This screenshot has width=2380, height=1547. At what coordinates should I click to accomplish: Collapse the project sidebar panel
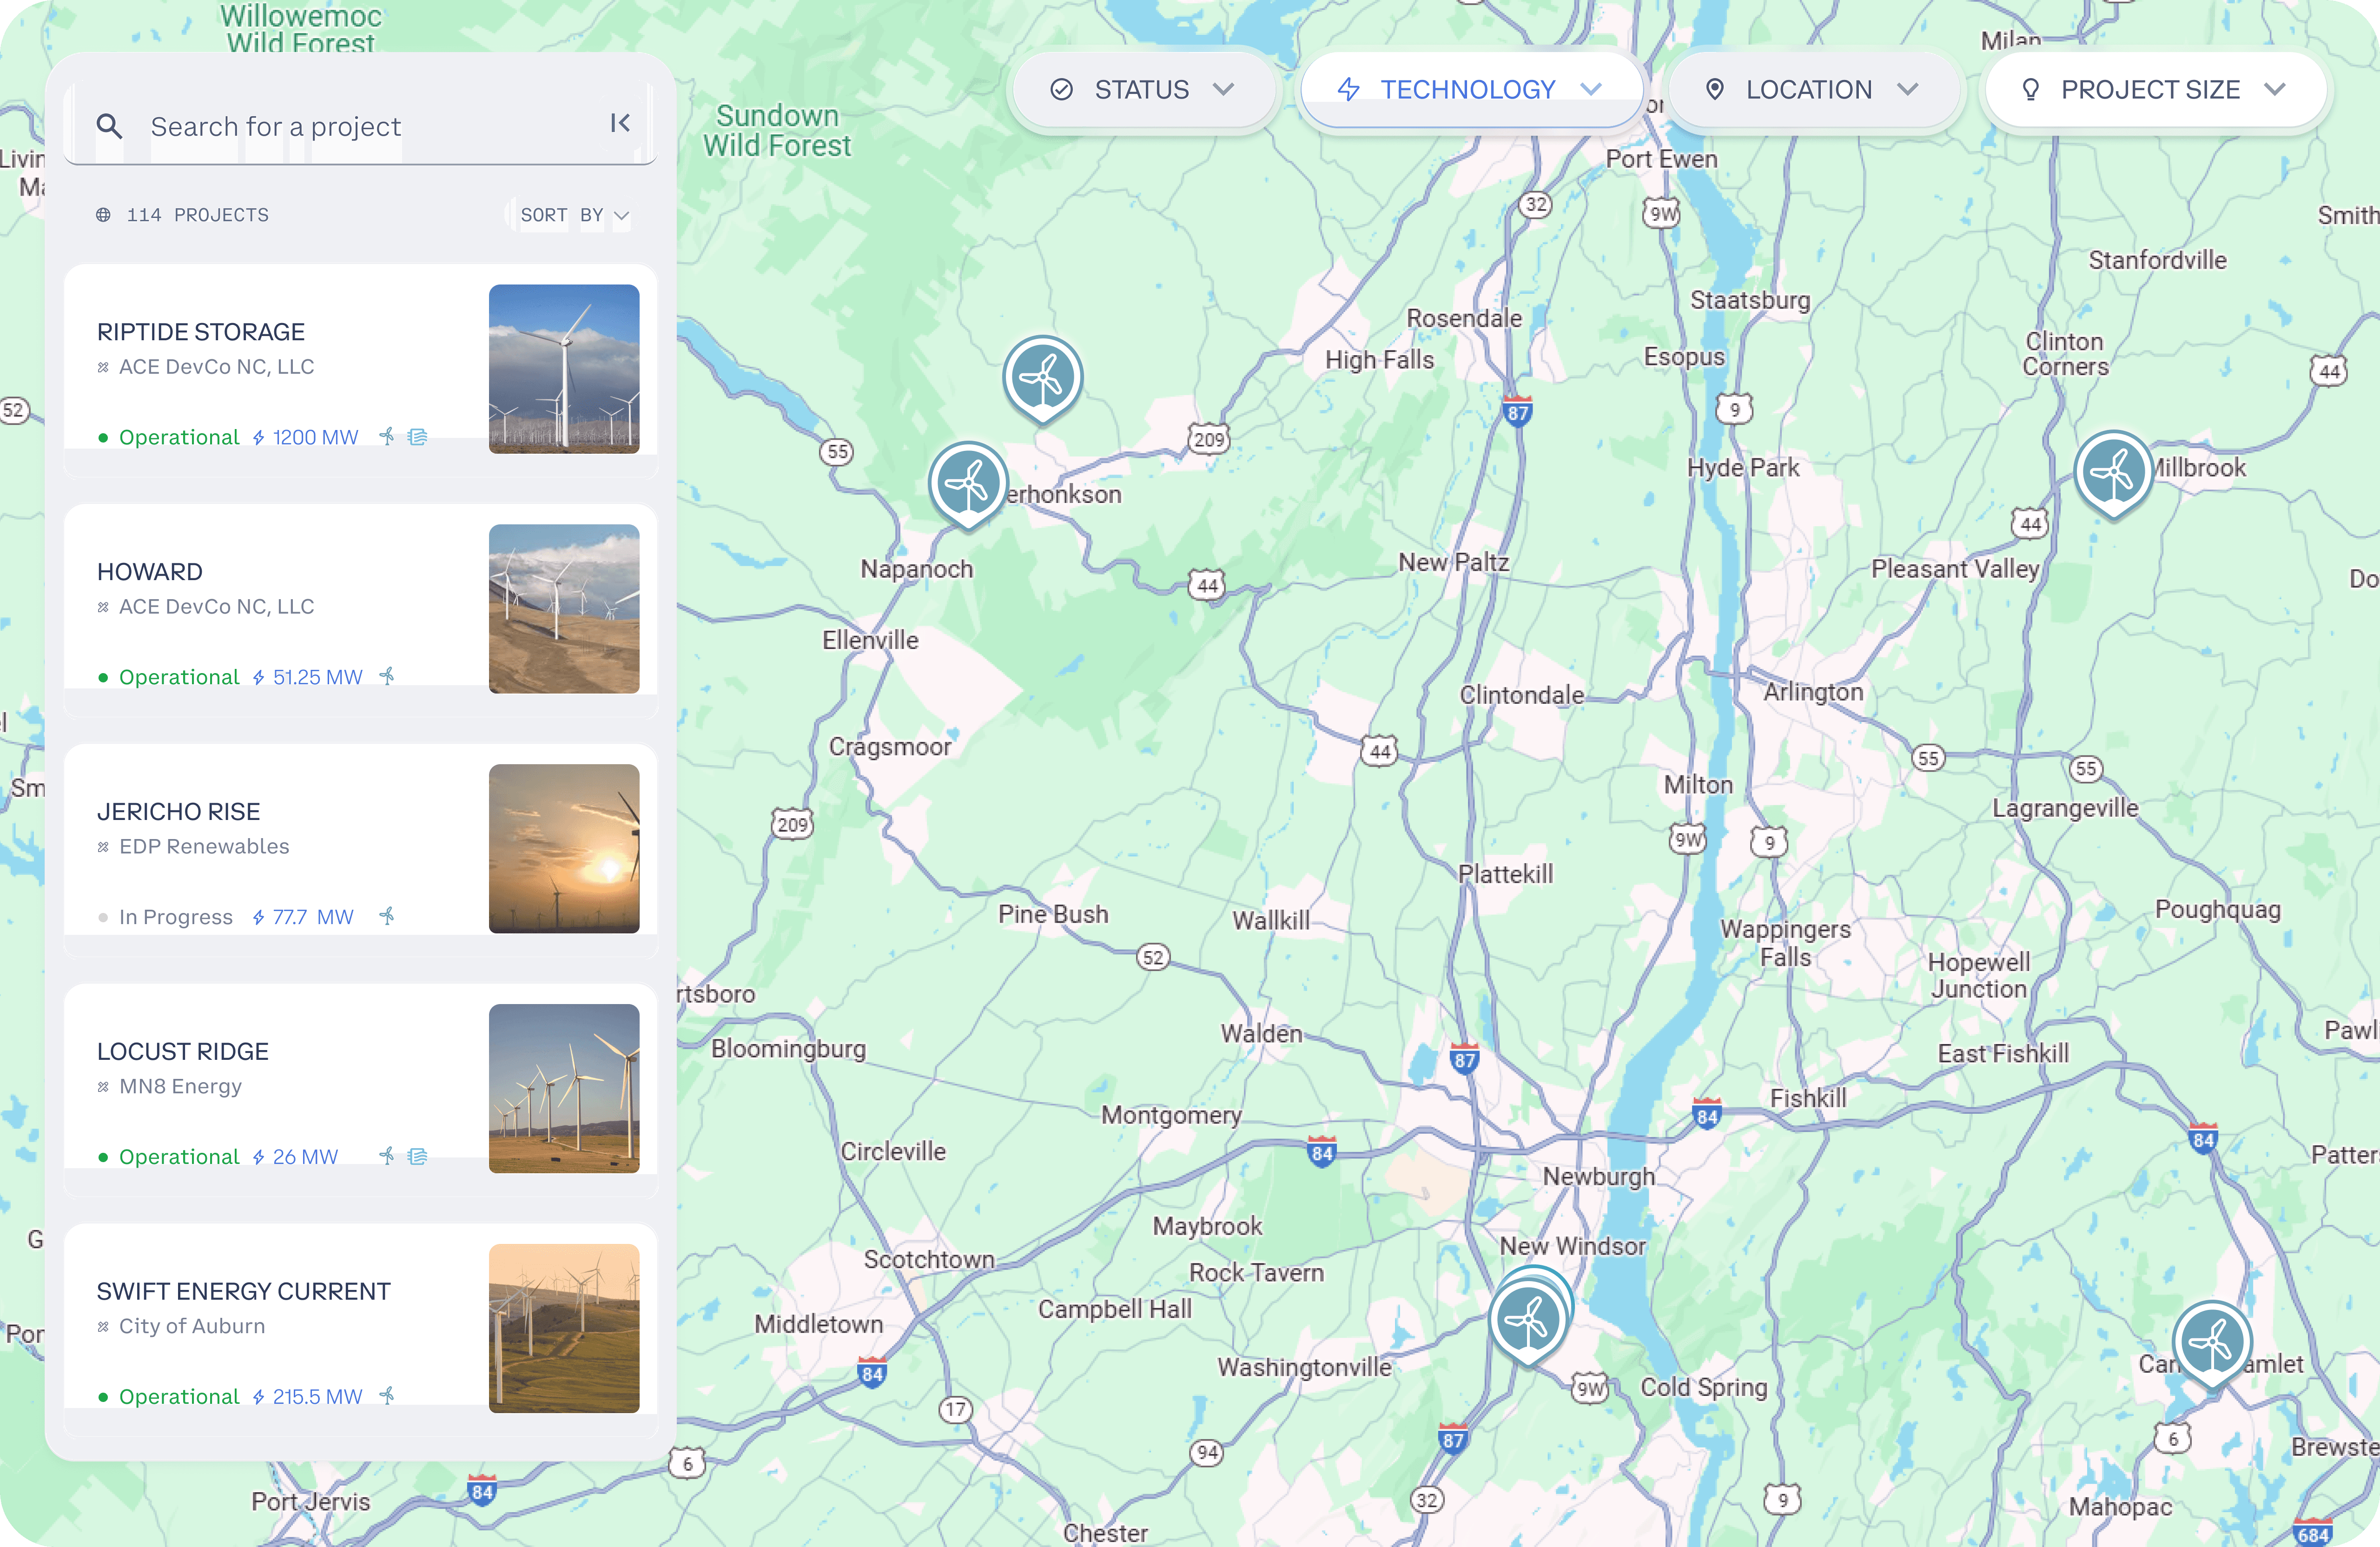[x=620, y=123]
